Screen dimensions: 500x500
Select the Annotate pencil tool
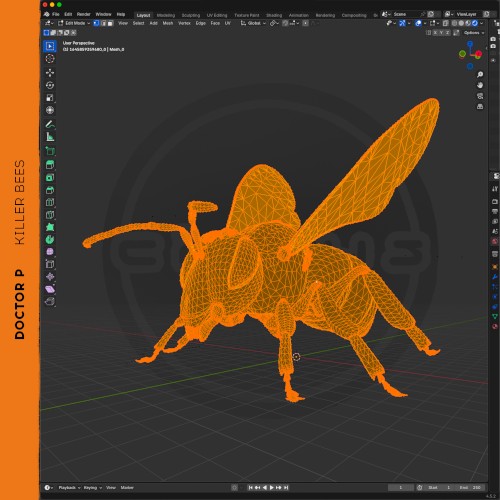(x=50, y=124)
